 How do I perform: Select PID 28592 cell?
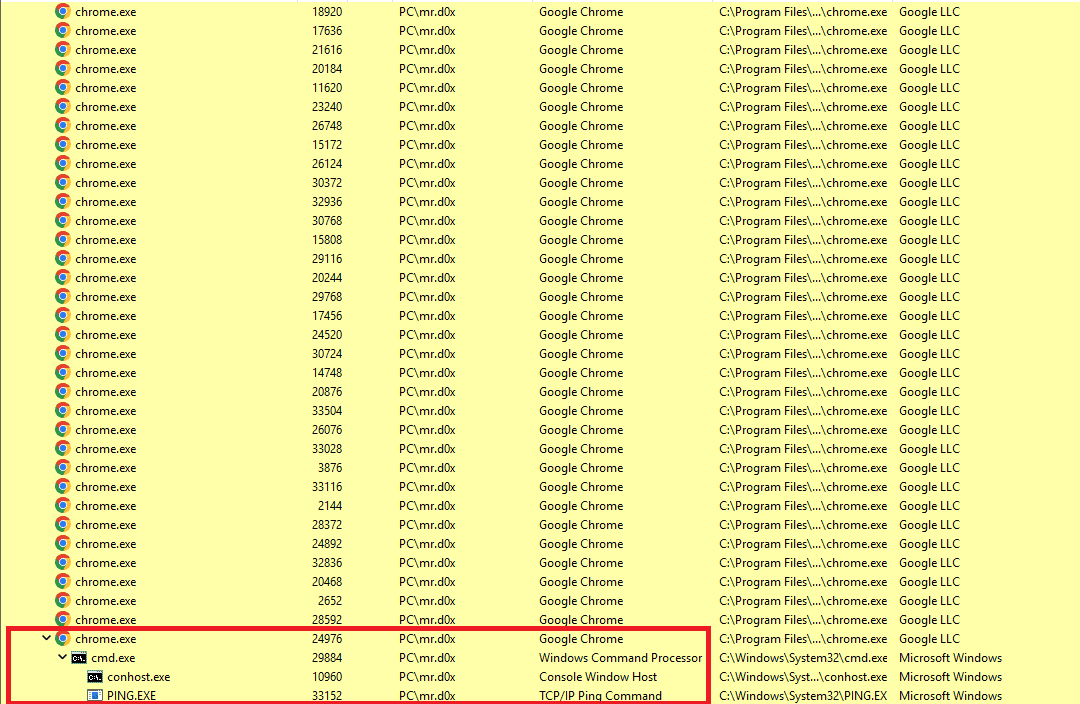click(x=326, y=620)
